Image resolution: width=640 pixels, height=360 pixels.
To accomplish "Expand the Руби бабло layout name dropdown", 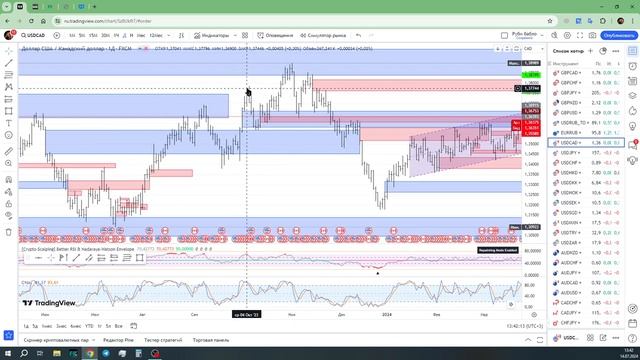I will 542,36.
